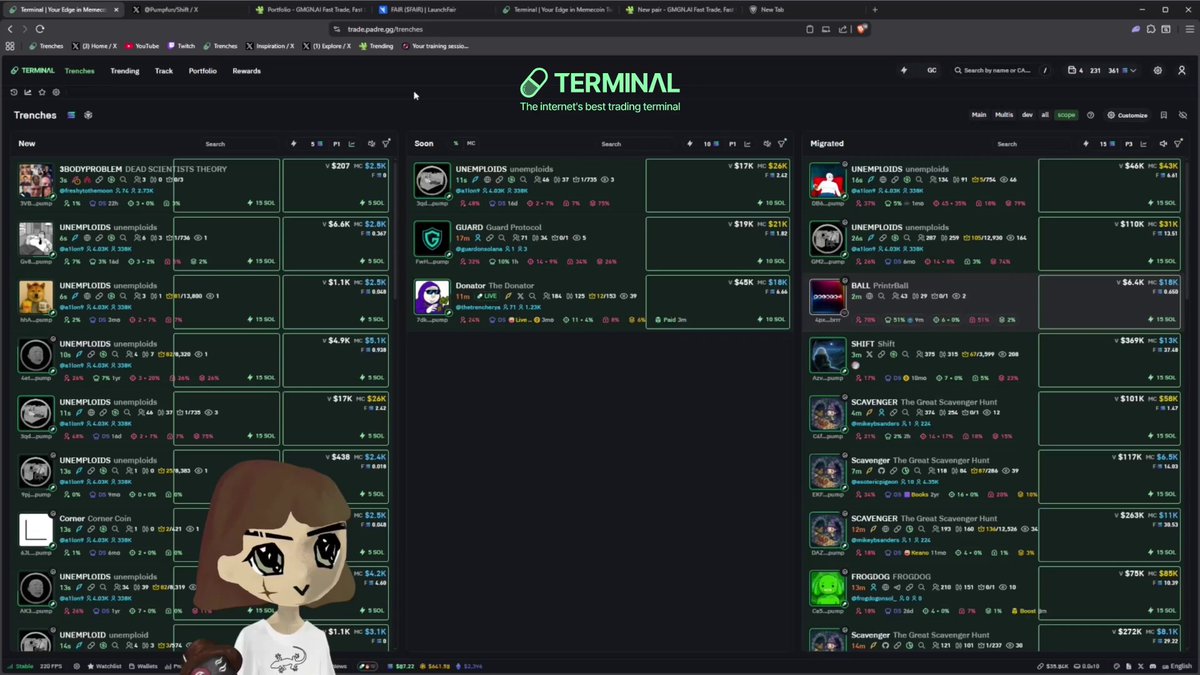Open the Rewards nav tab
This screenshot has height=675, width=1200.
coord(247,71)
